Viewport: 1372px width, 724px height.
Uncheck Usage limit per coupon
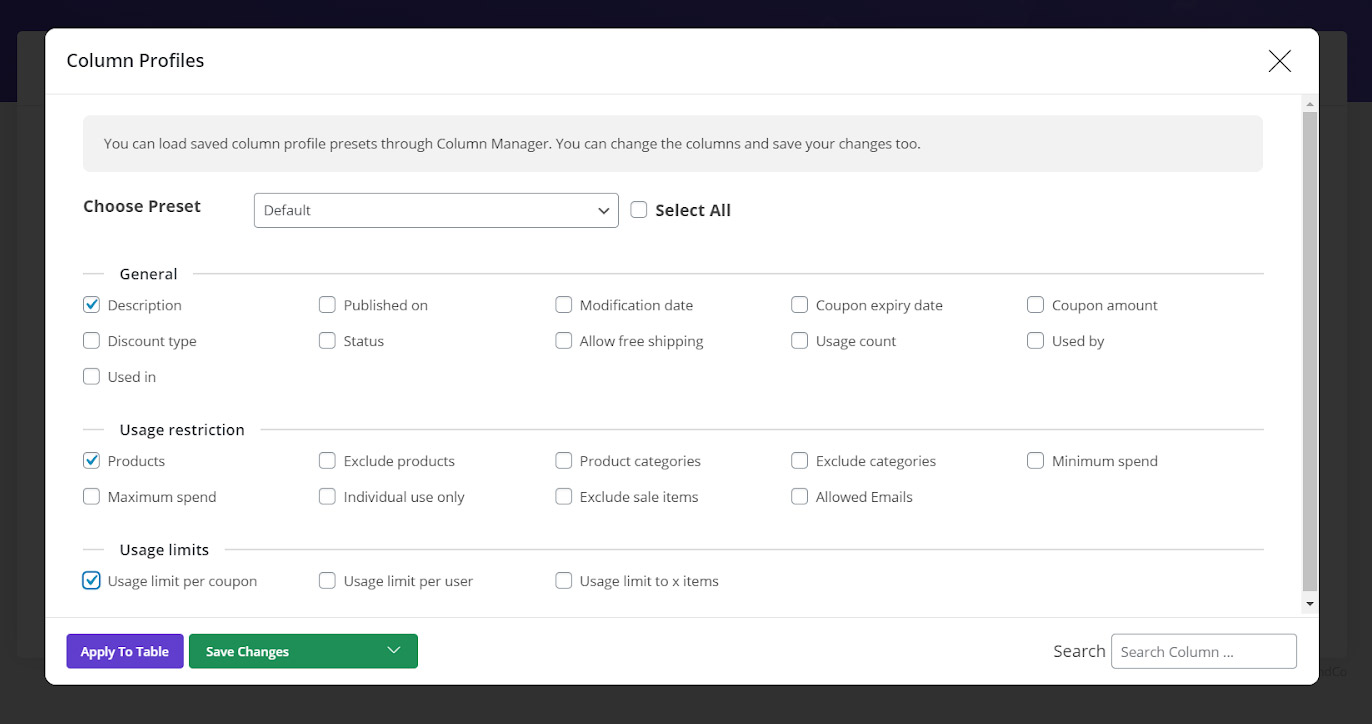[x=91, y=581]
